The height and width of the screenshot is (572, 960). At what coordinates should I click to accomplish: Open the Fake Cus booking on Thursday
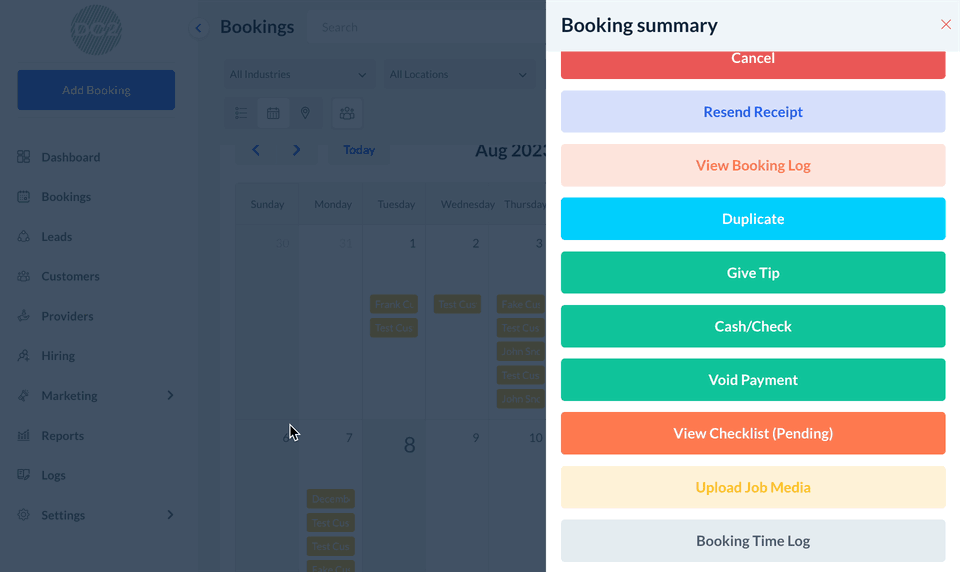[x=521, y=304]
